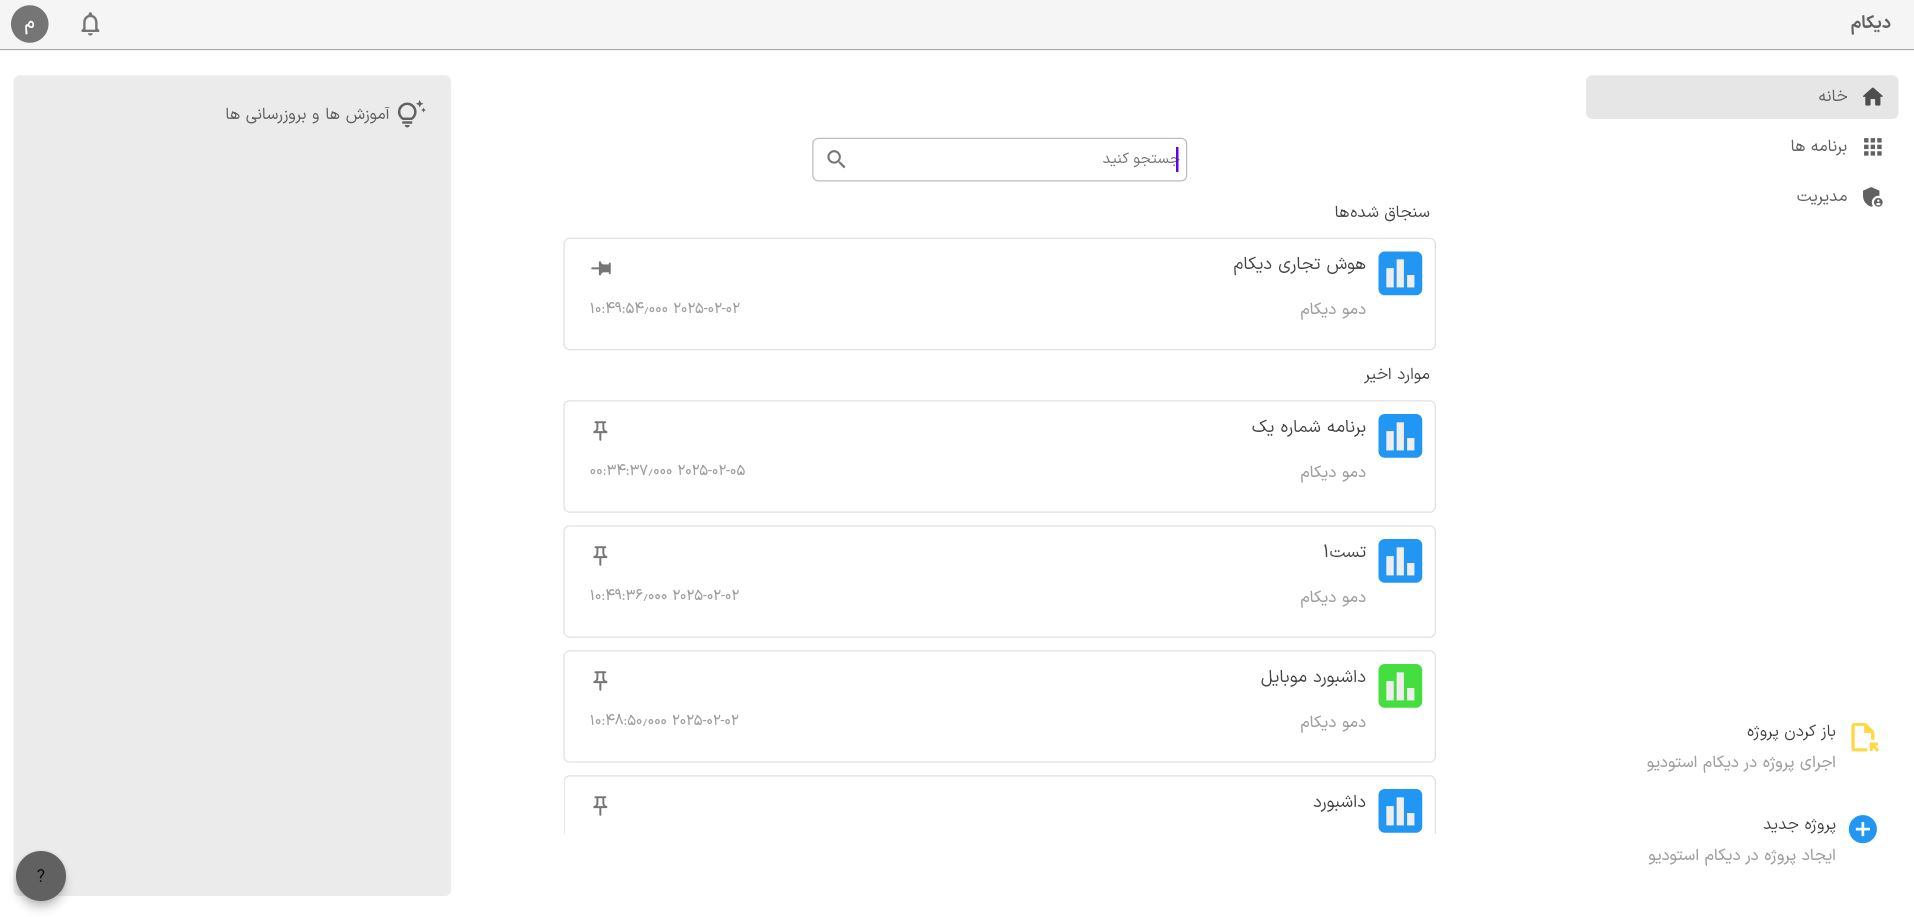This screenshot has height=917, width=1914.
Task: Click the search magnifier icon
Action: coord(837,159)
